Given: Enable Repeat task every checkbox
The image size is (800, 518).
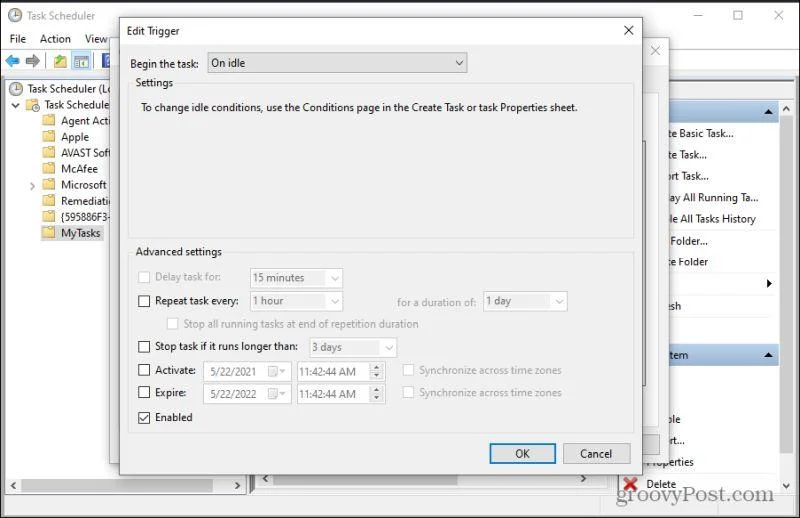Looking at the screenshot, I should click(144, 301).
